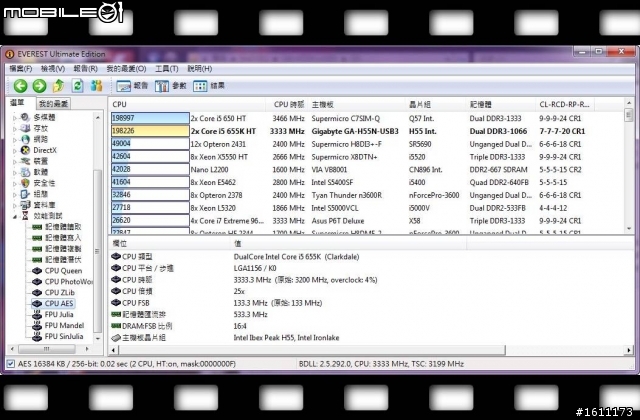Image resolution: width=640 pixels, height=420 pixels.
Task: Expand the DirectX tree node
Action: (15, 151)
